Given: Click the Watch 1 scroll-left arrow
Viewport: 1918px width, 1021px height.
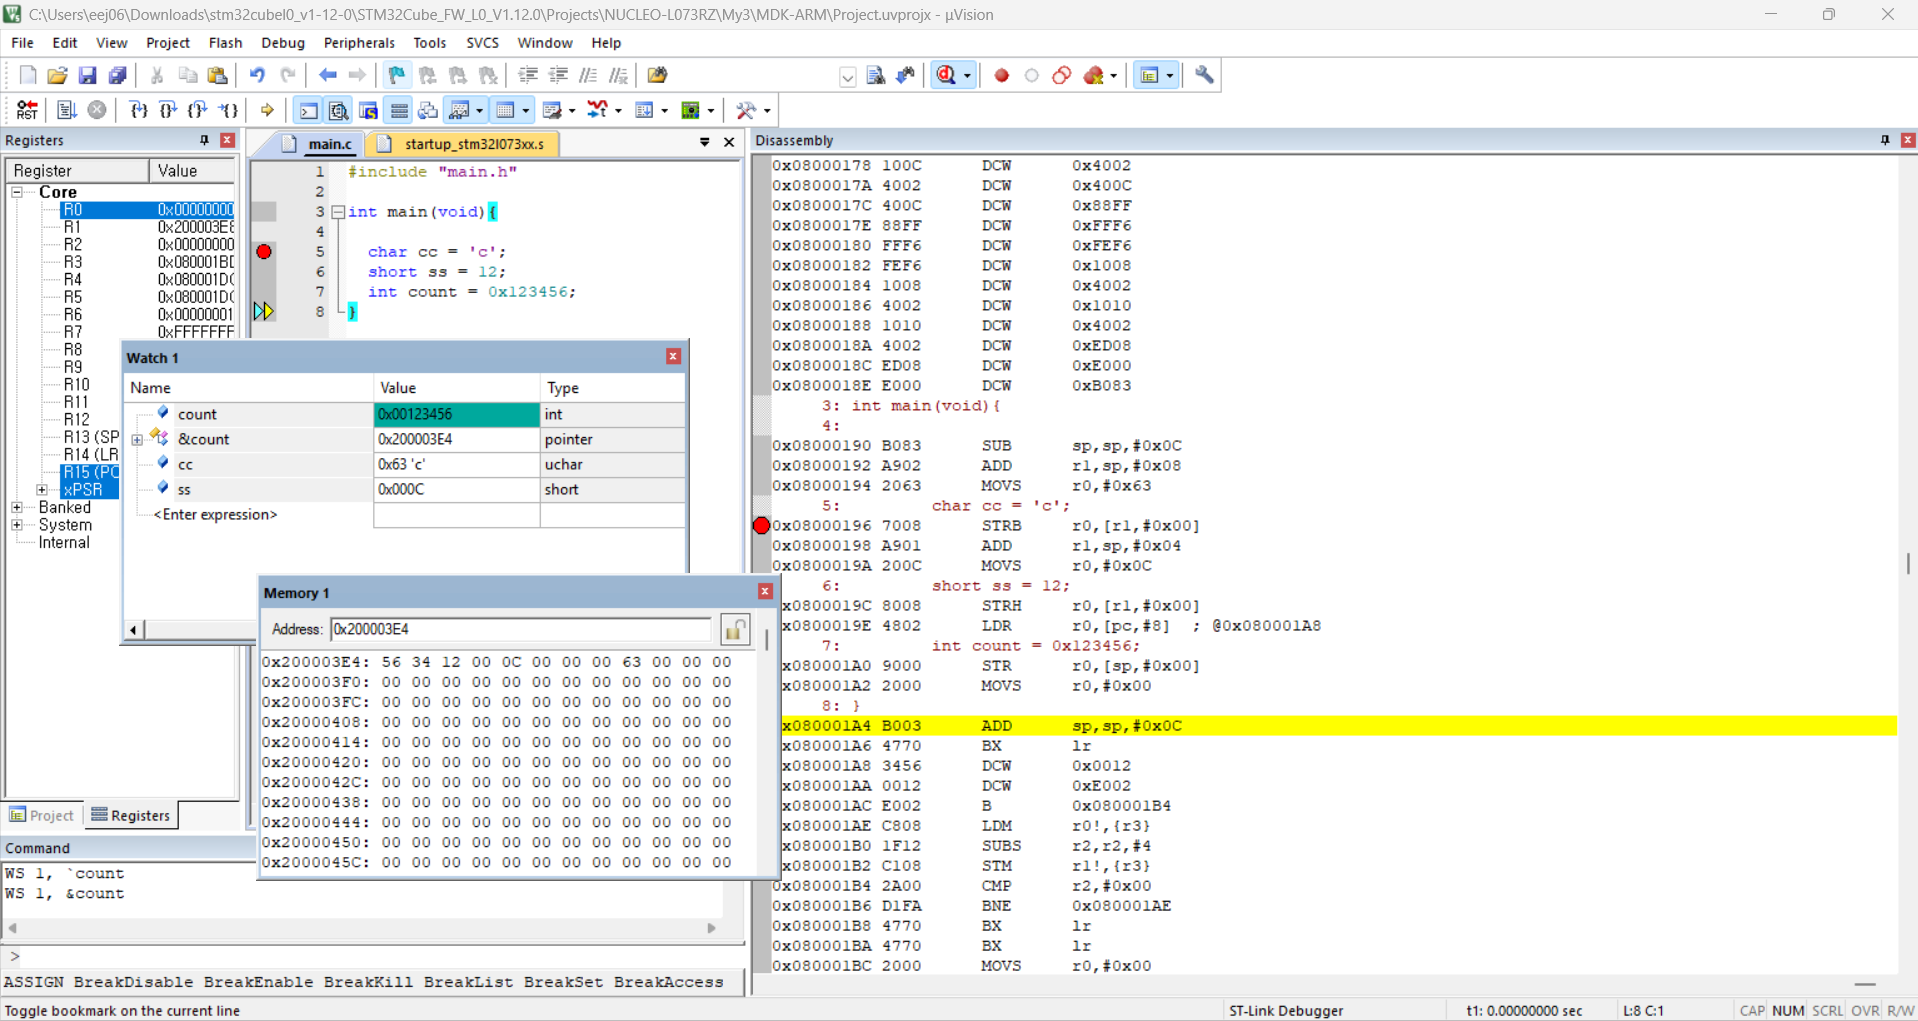Looking at the screenshot, I should click(133, 630).
